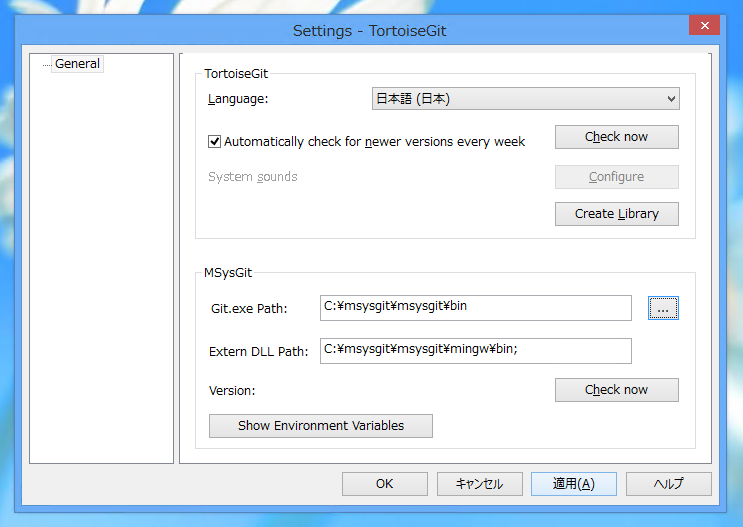Click Show Environment Variables button
Image resolution: width=743 pixels, height=527 pixels.
(321, 426)
